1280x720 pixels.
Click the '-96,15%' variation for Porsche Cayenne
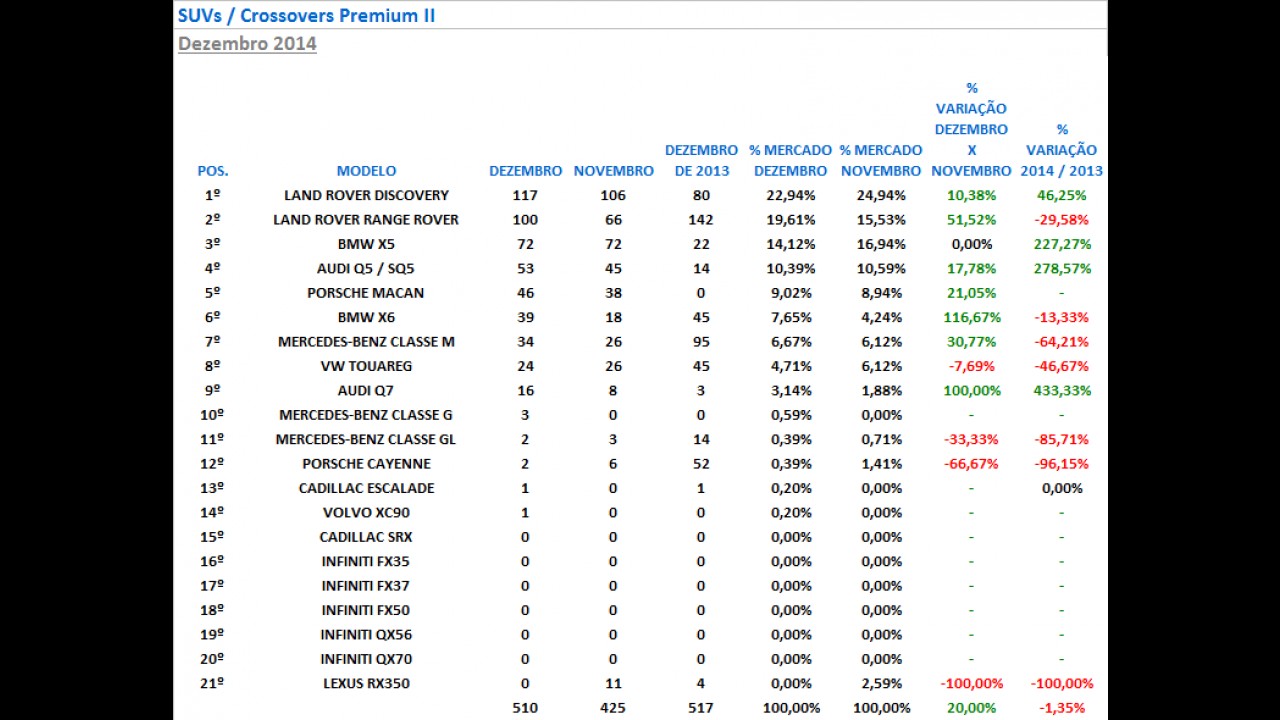tap(1062, 464)
